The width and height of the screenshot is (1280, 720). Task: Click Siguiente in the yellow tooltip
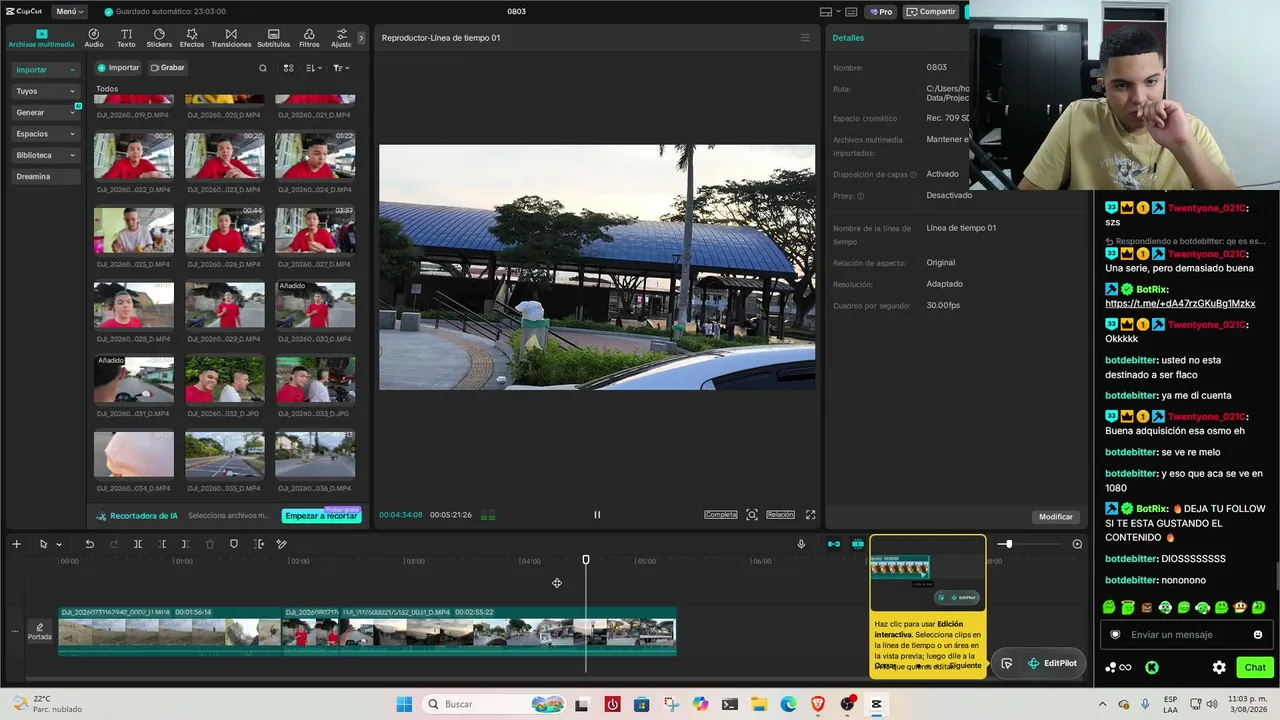click(965, 665)
